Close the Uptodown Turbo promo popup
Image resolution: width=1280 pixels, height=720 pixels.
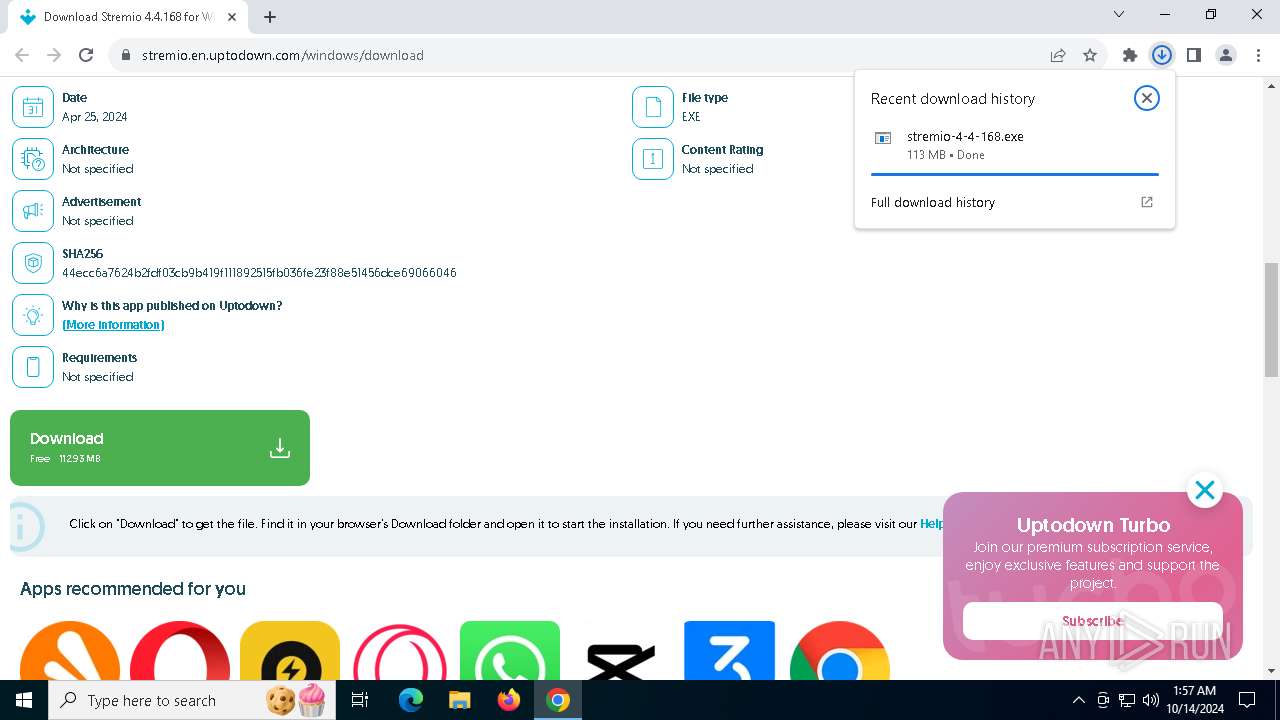(1205, 490)
